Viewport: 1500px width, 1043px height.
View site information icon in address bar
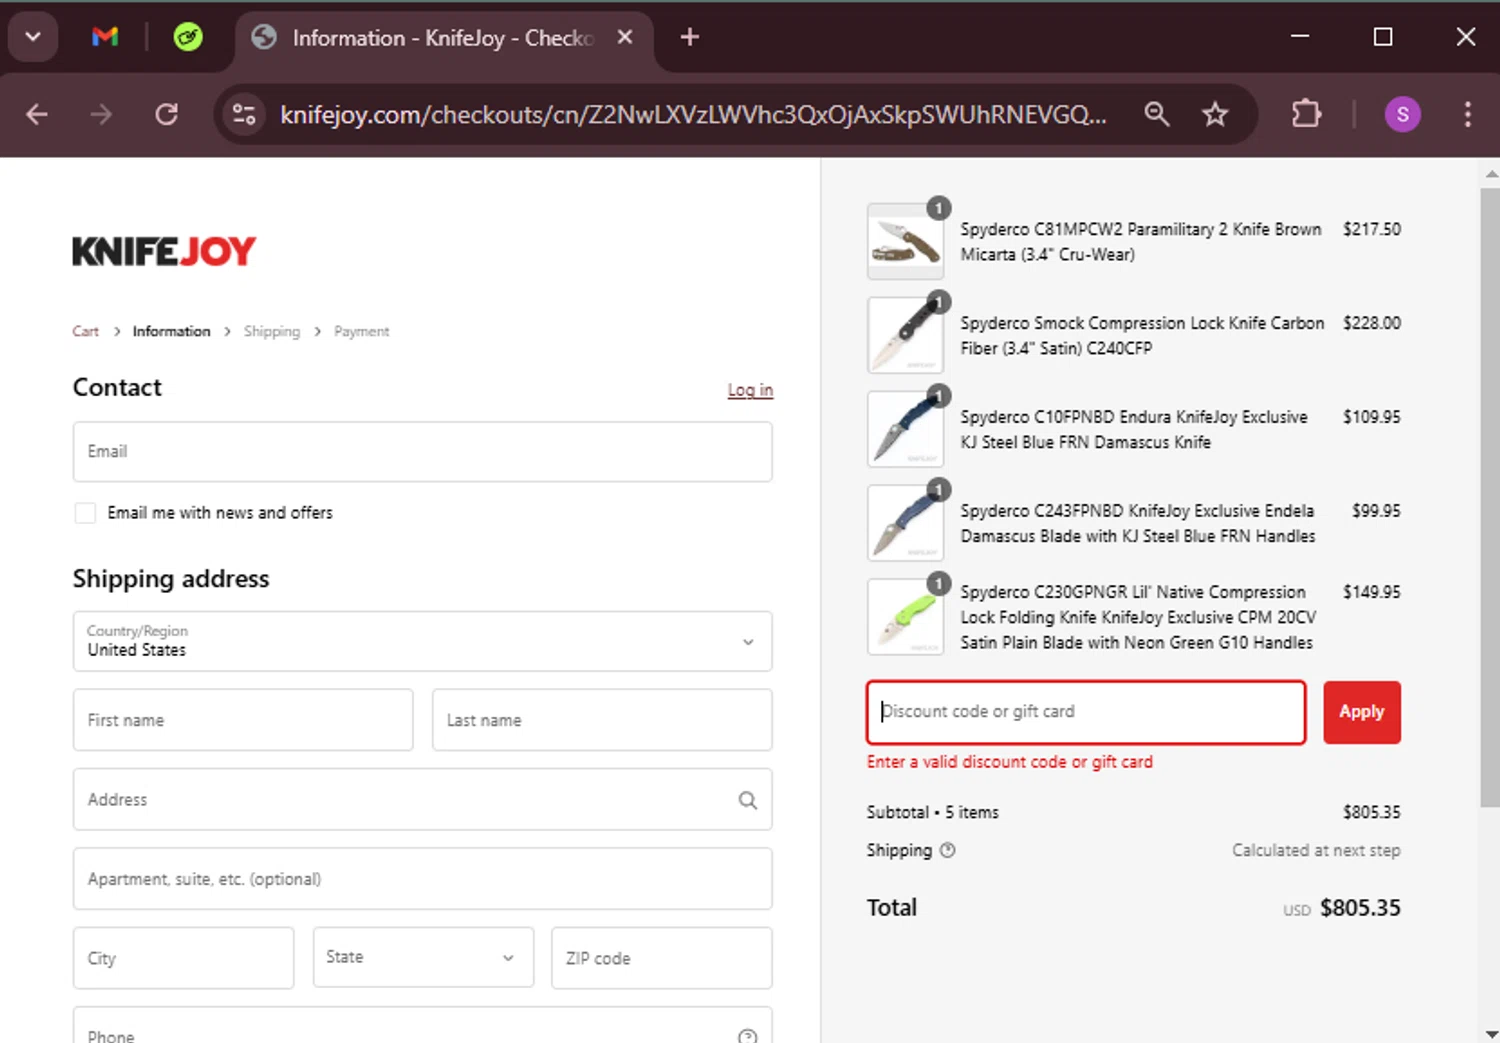tap(244, 114)
